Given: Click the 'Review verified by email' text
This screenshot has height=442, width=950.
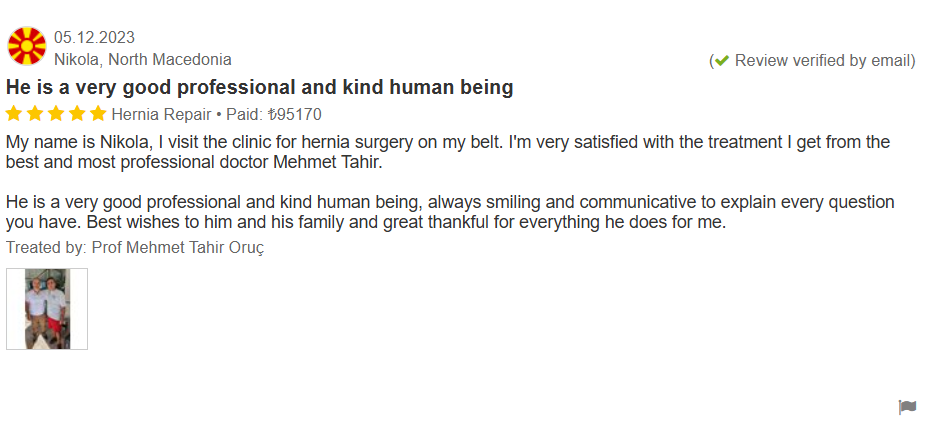Looking at the screenshot, I should coord(823,60).
